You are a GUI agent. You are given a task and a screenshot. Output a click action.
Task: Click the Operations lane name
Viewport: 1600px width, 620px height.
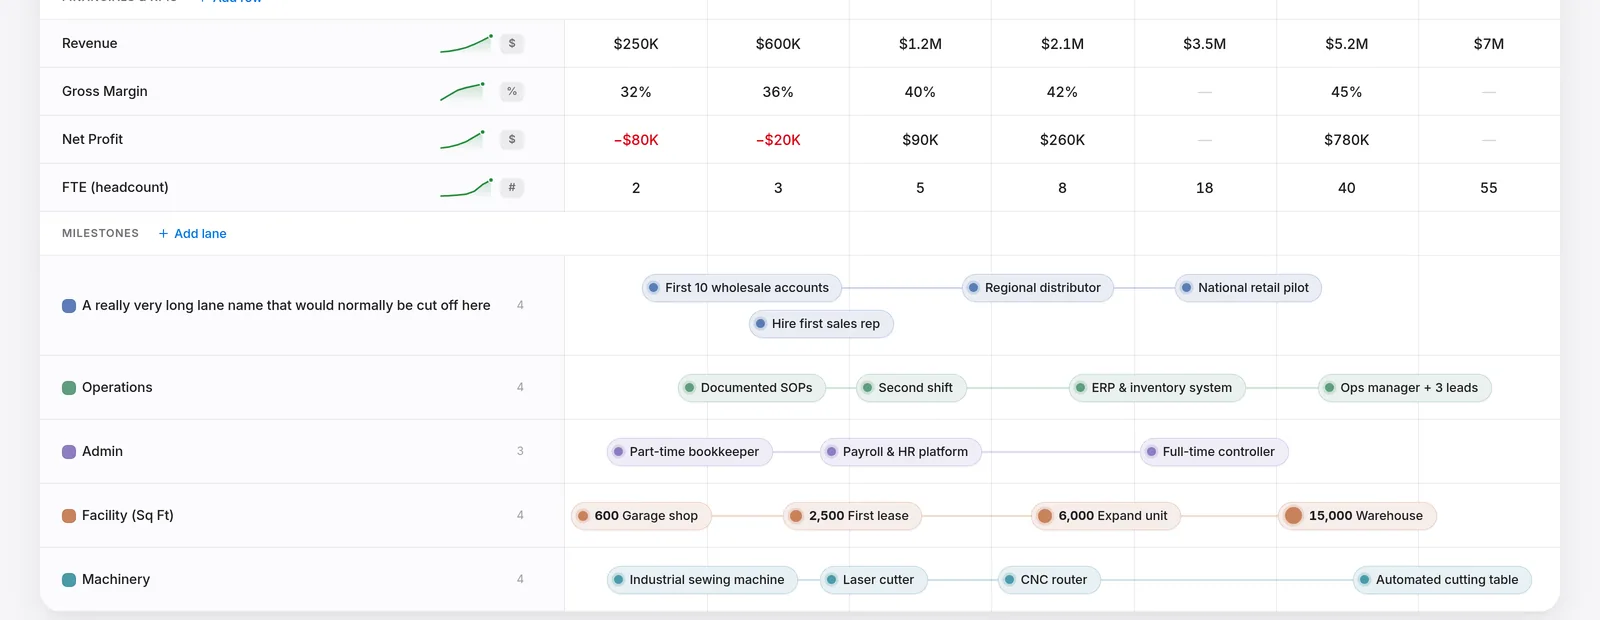point(117,388)
